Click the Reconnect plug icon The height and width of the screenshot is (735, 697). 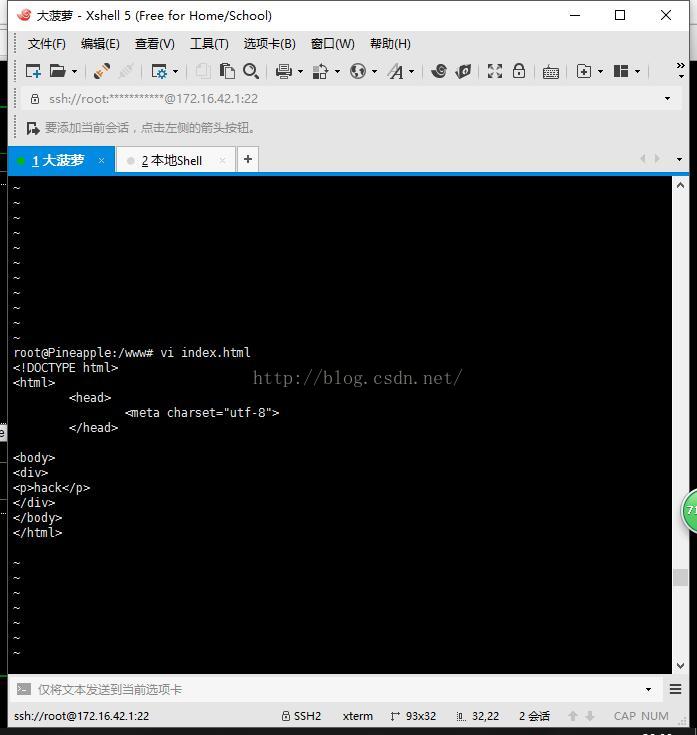click(102, 71)
